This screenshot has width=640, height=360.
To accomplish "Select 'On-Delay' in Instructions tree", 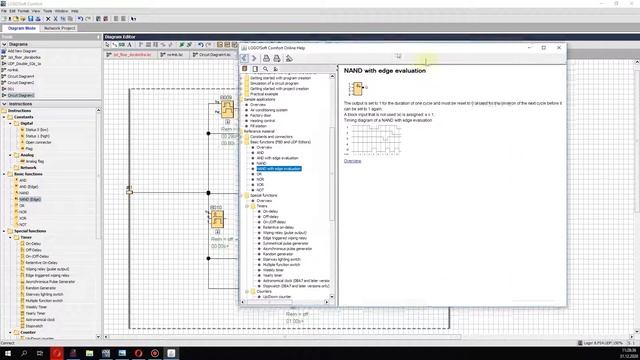I will pos(33,244).
